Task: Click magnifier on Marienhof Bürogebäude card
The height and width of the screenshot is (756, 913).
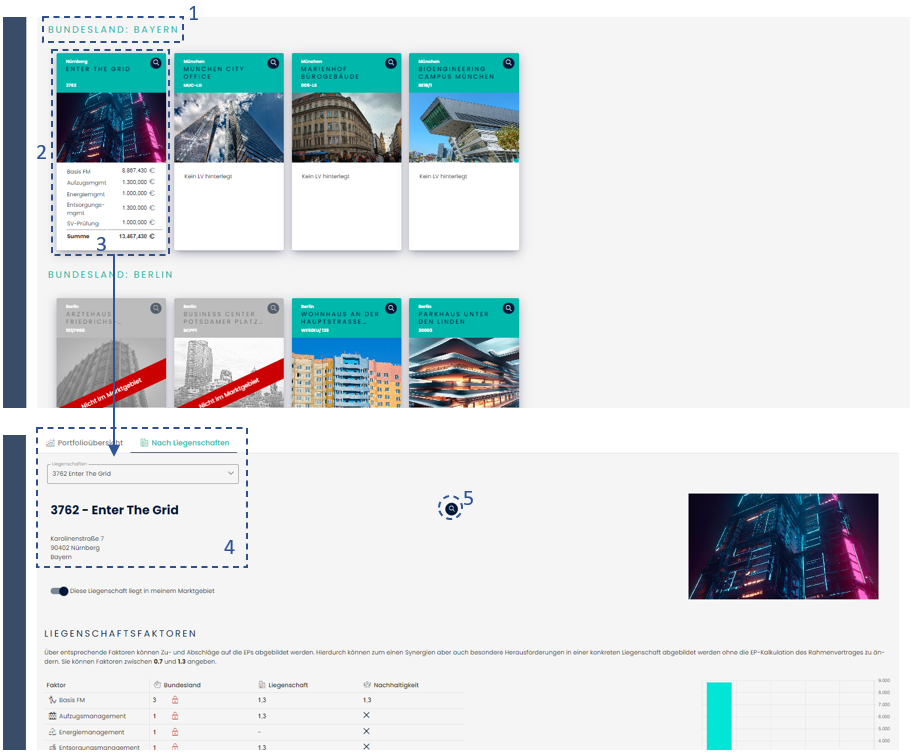Action: tap(391, 63)
